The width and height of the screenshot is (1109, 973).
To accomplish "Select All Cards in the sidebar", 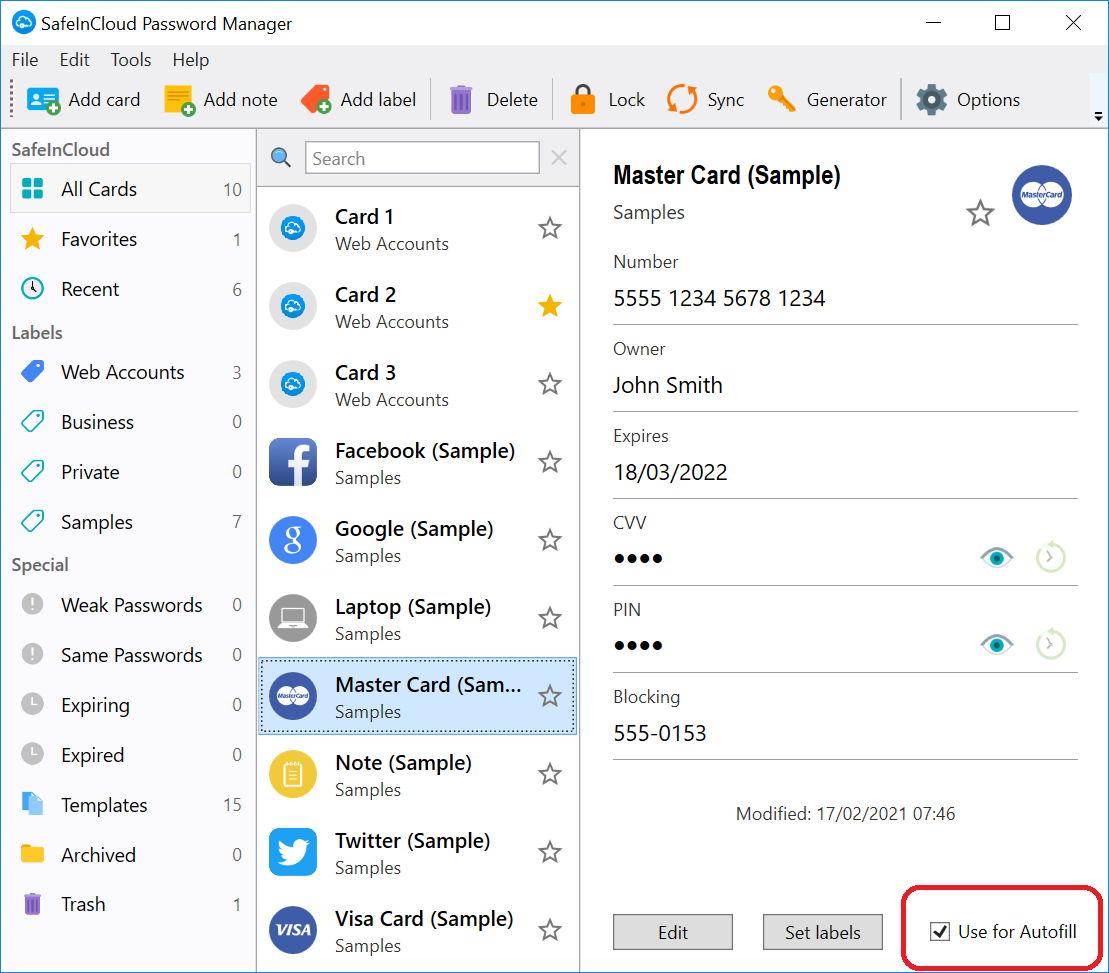I will click(x=131, y=189).
